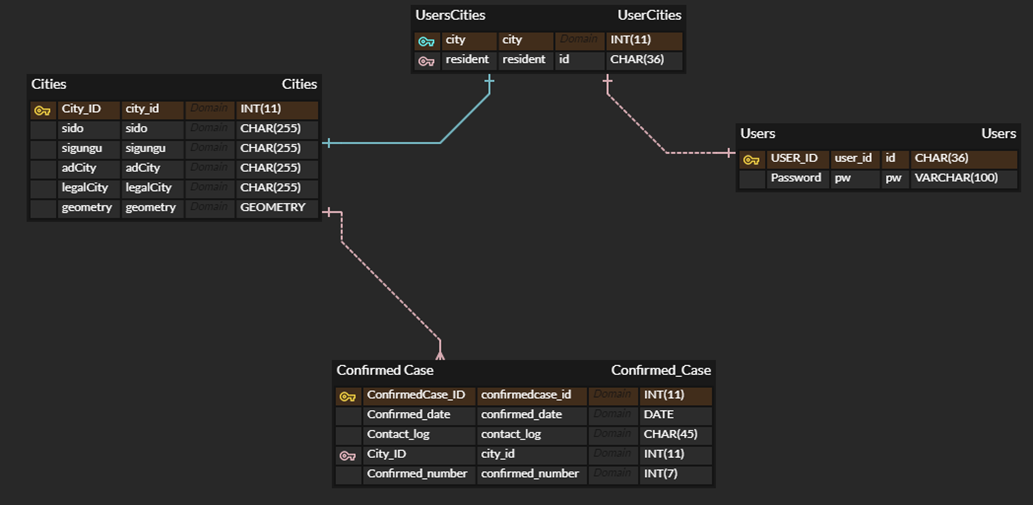The image size is (1033, 505).
Task: Select the Confirmed_Case physical table name
Action: tap(661, 371)
